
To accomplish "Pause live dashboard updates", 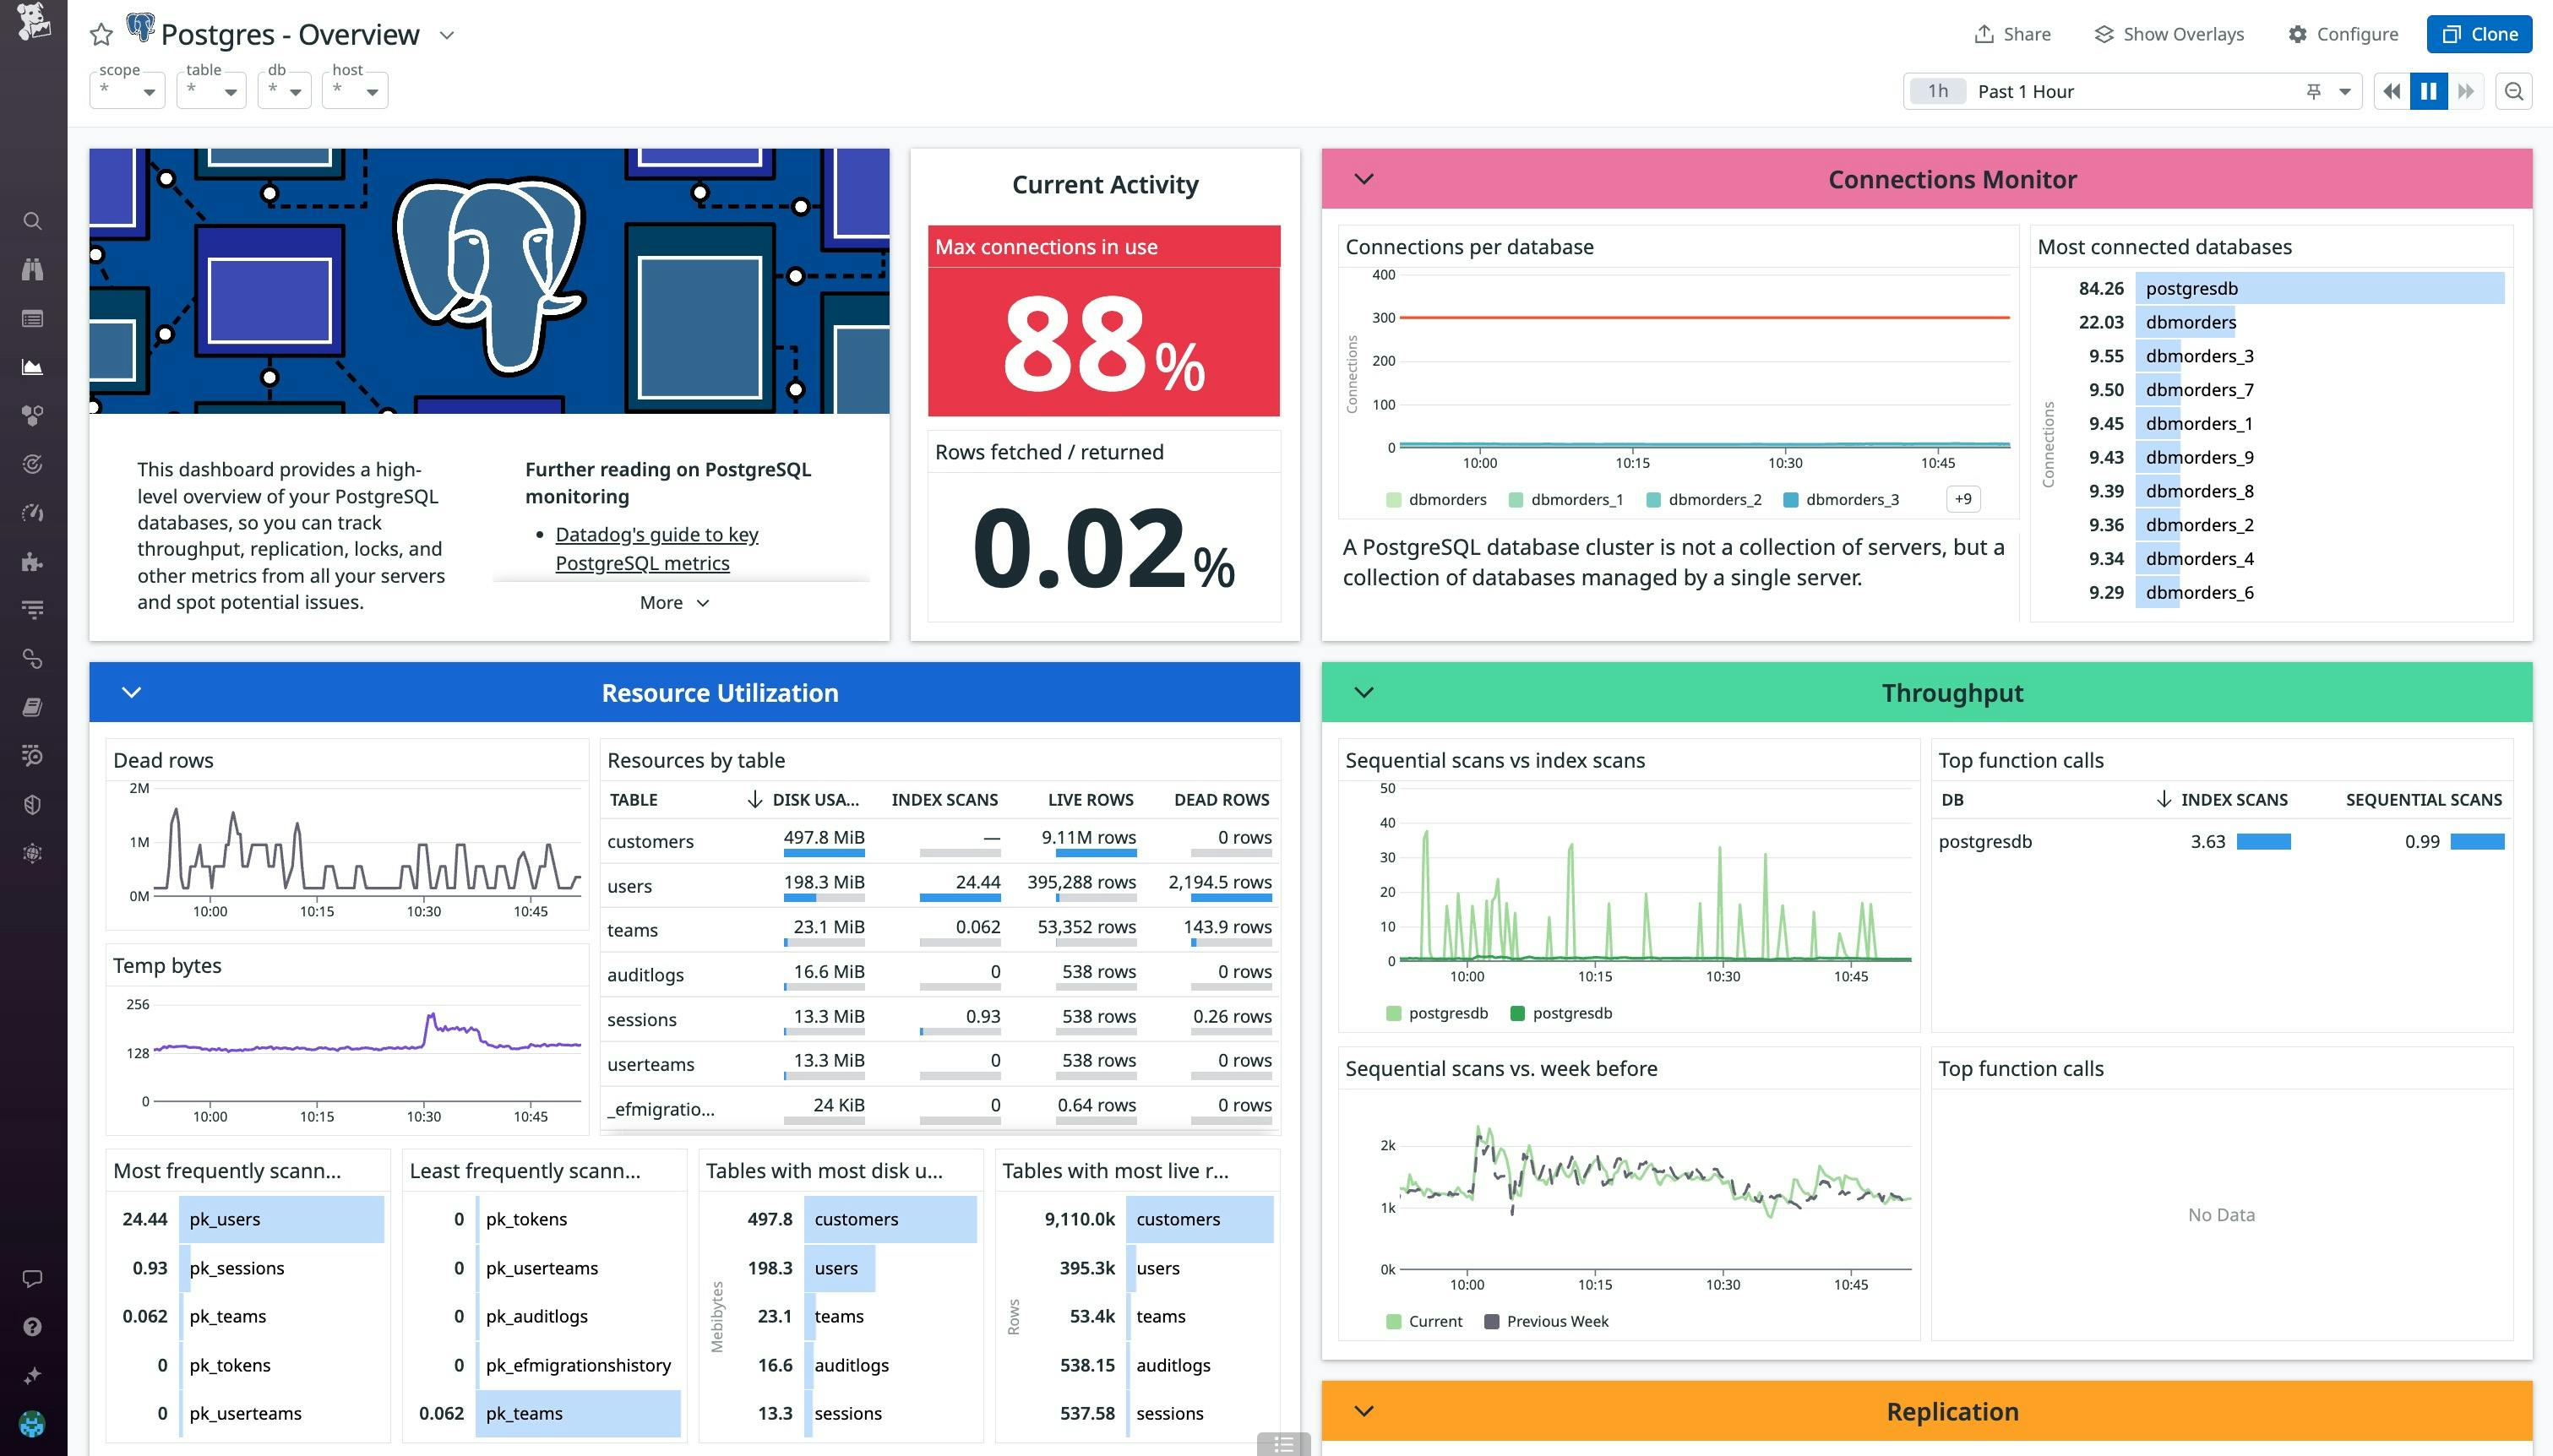I will click(x=2428, y=91).
